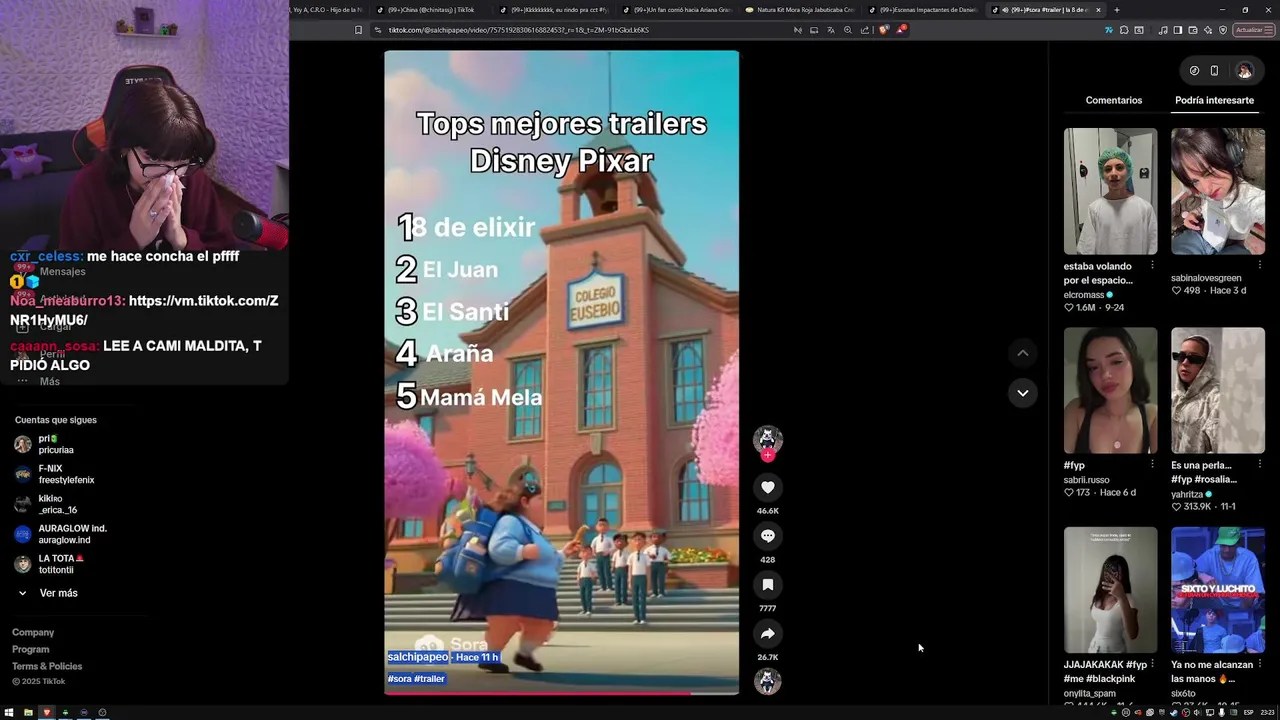Viewport: 1280px width, 720px height.
Task: Switch to the Natura Kit Mora Roja browser tab
Action: click(800, 10)
